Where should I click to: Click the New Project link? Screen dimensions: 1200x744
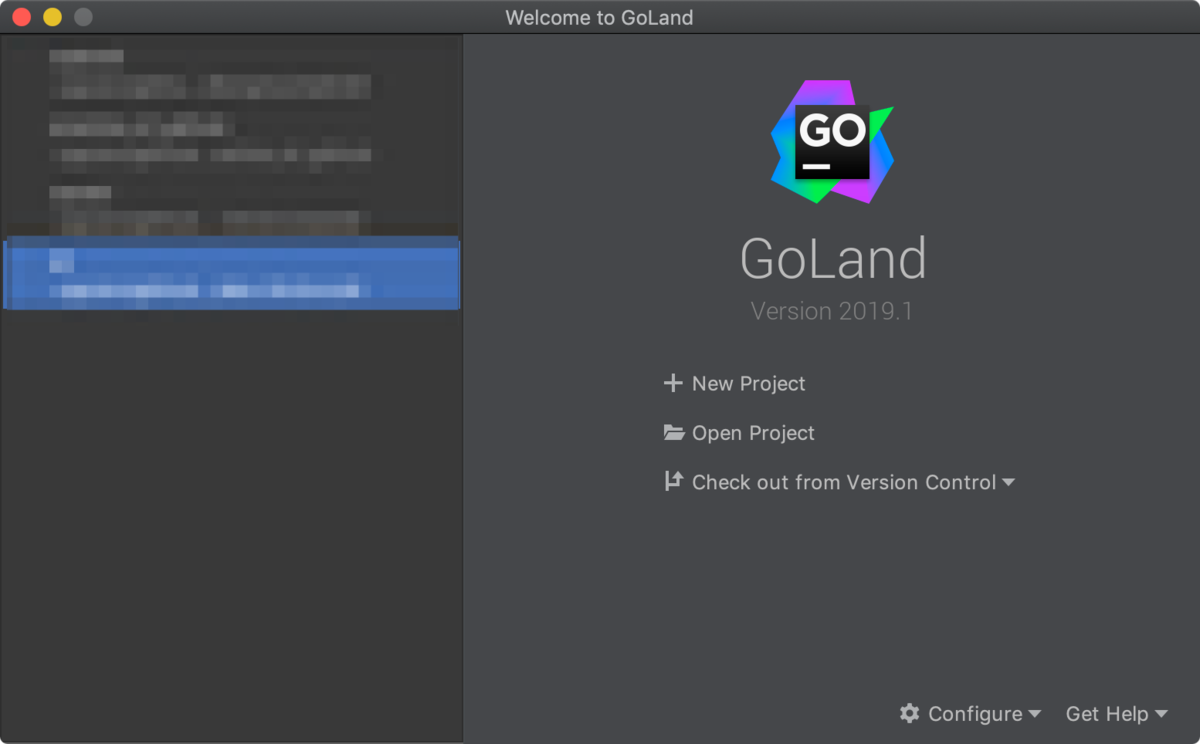[748, 383]
